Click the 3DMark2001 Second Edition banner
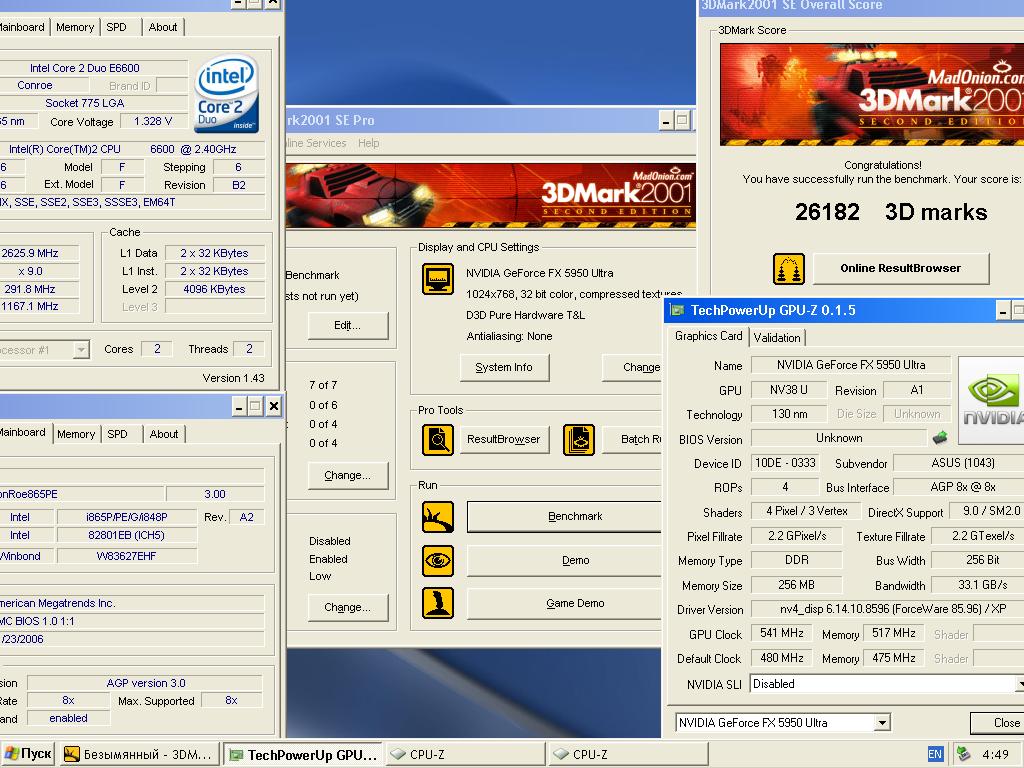This screenshot has width=1024, height=768. coord(491,195)
